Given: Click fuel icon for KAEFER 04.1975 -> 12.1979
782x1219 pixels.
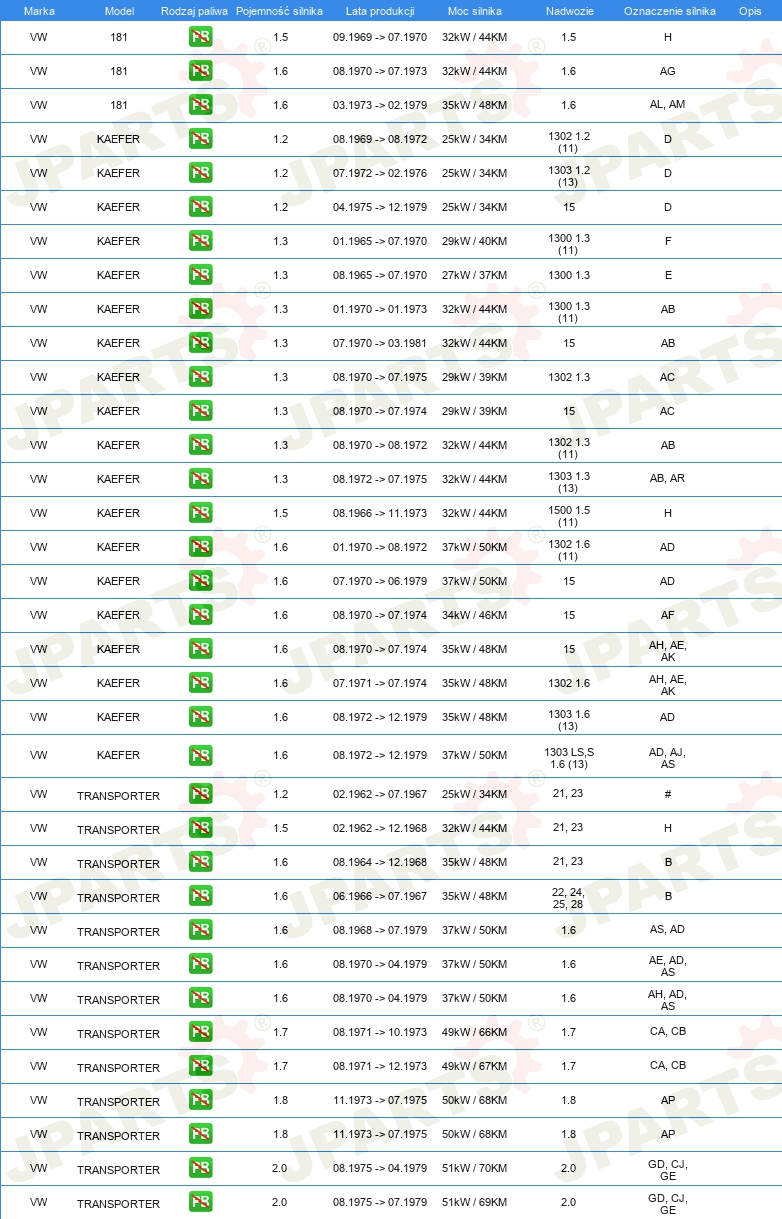Looking at the screenshot, I should coord(200,208).
